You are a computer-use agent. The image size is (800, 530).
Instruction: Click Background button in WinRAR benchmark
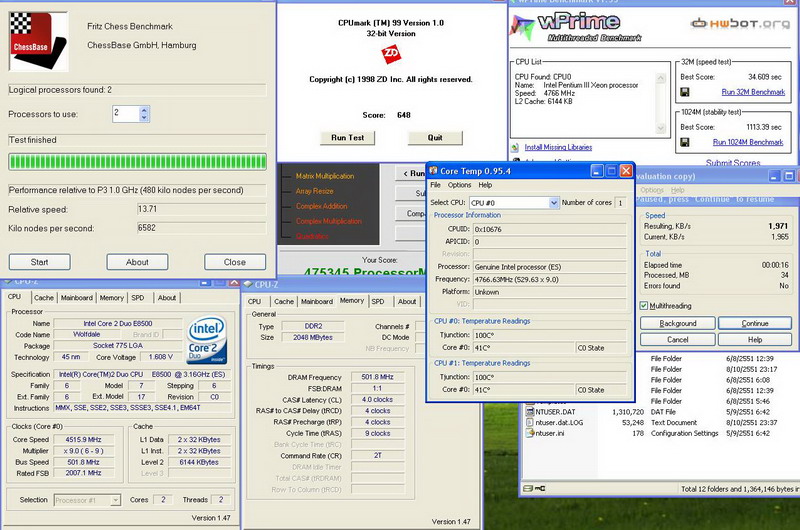(x=678, y=323)
